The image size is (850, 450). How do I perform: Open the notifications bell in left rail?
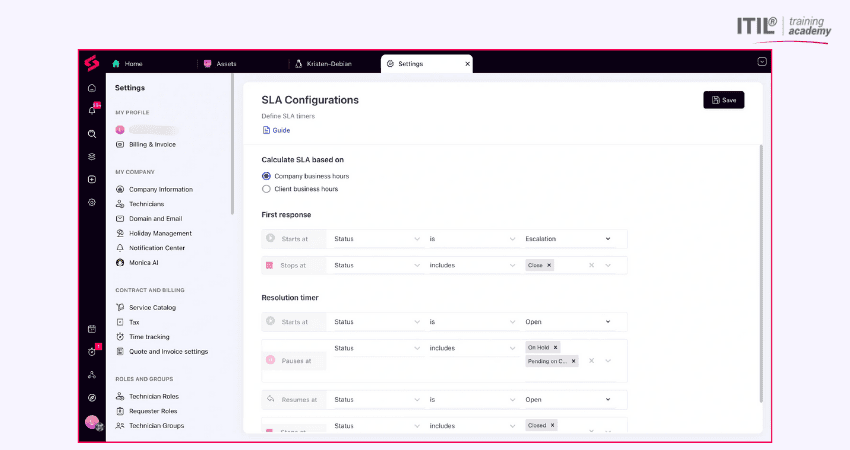click(x=92, y=110)
